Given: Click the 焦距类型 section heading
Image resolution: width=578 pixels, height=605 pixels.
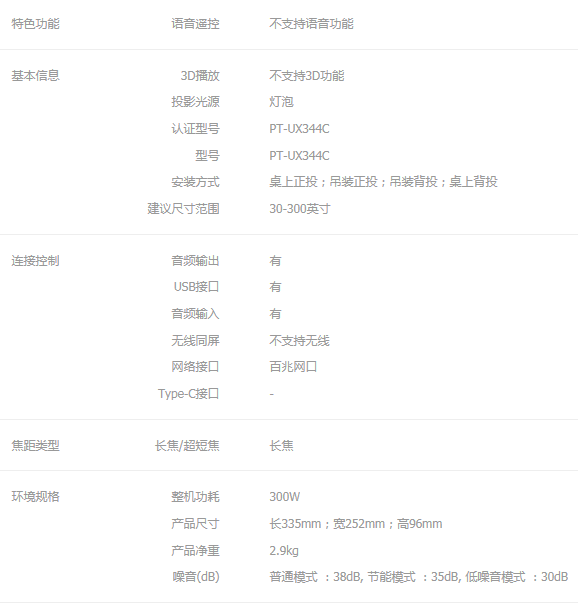Looking at the screenshot, I should (x=35, y=446).
